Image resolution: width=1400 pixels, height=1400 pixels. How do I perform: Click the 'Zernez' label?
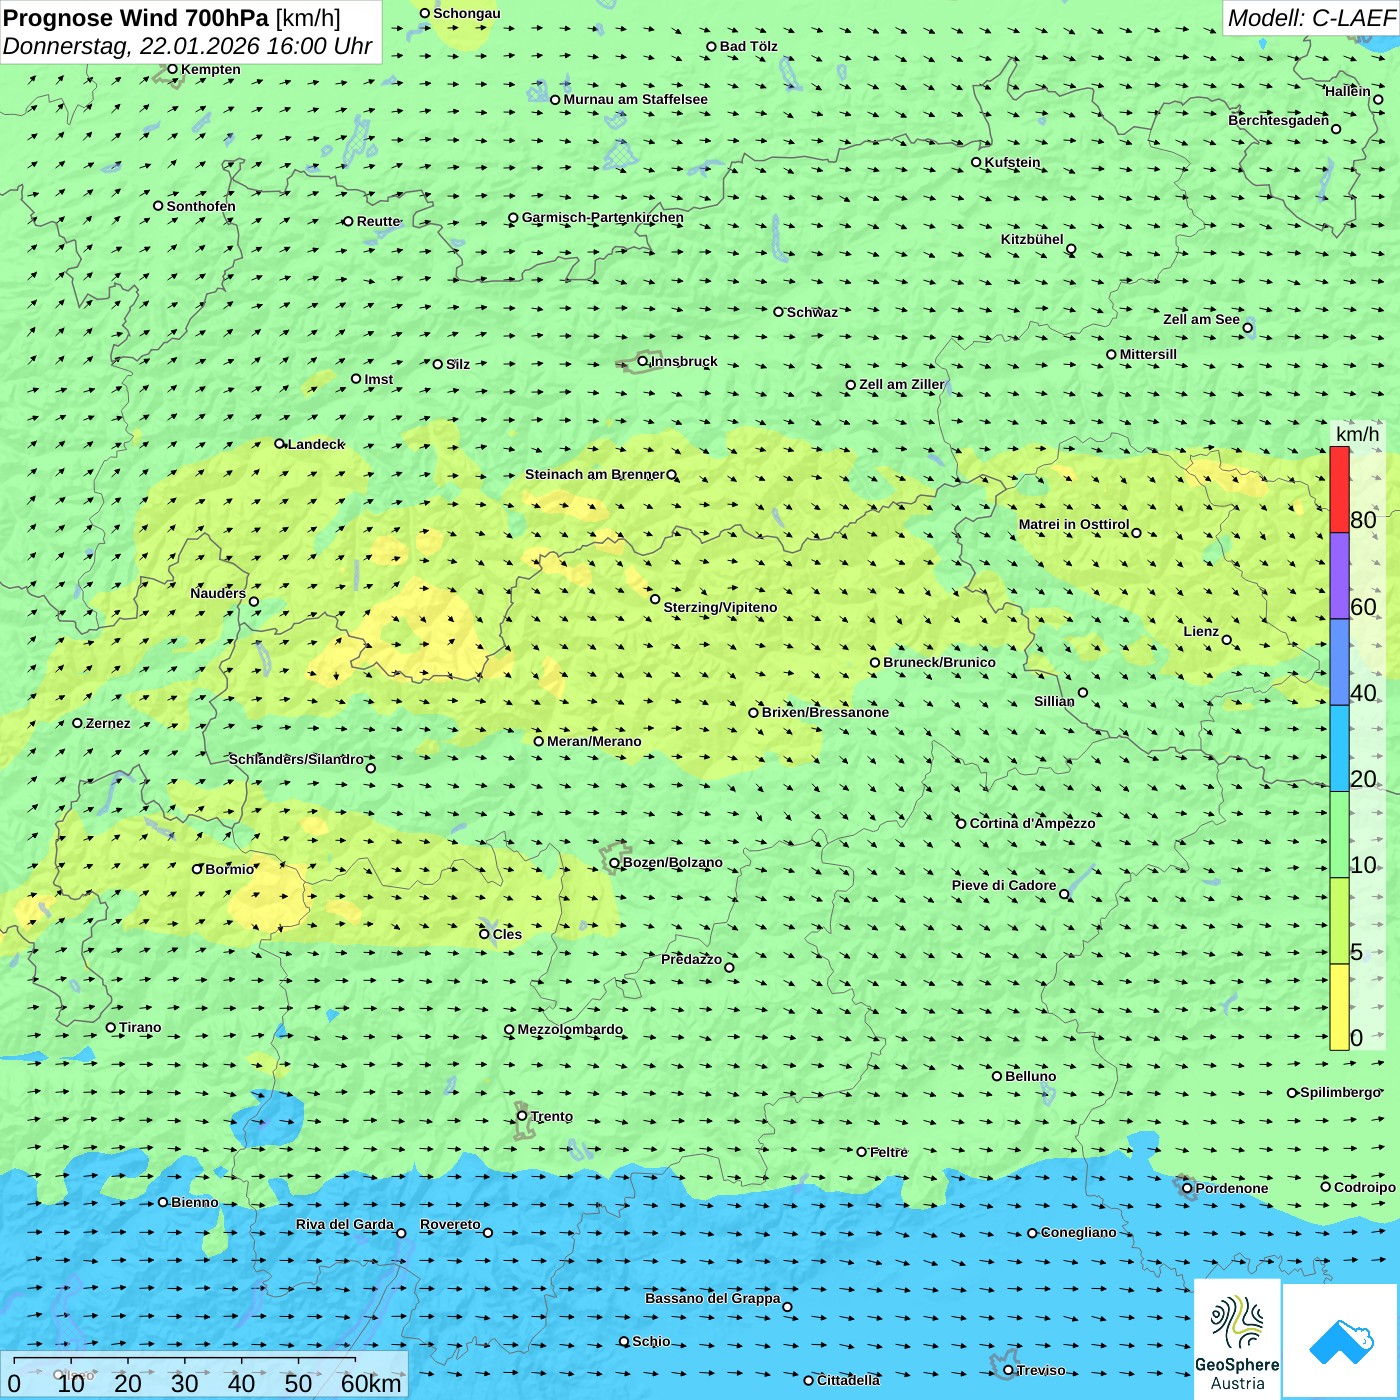(x=108, y=723)
